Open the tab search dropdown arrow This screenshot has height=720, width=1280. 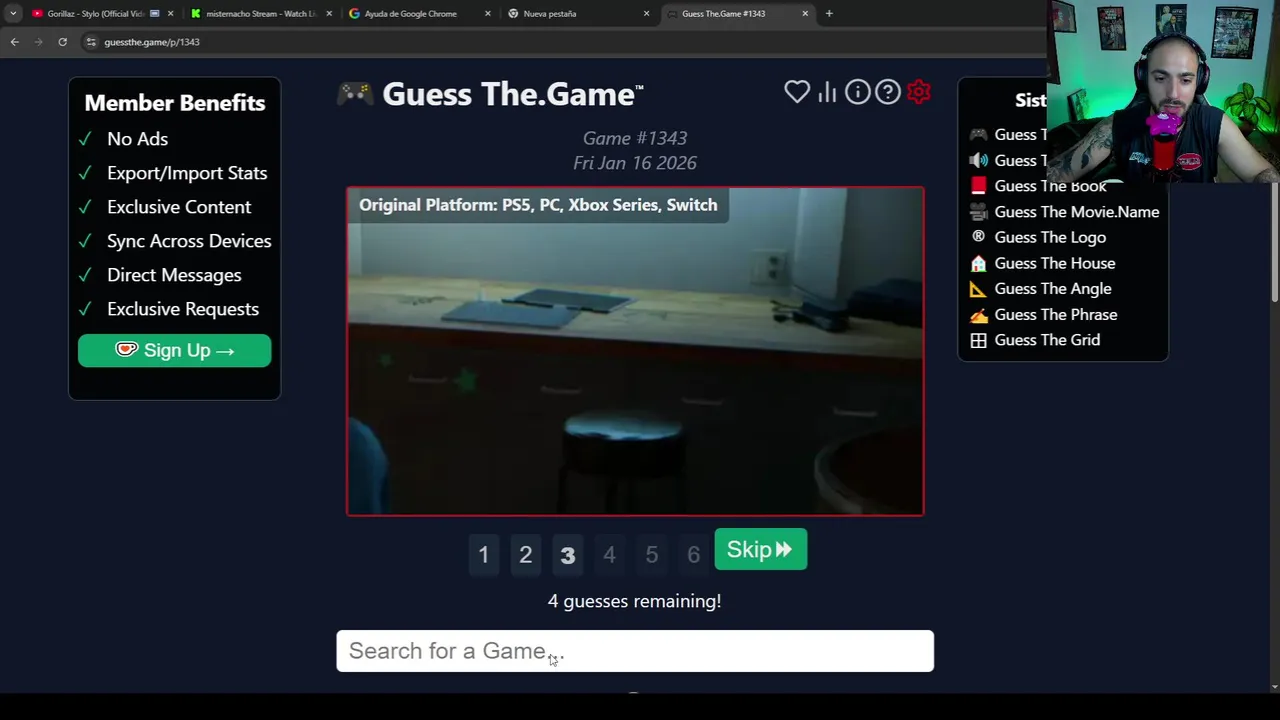(x=13, y=14)
